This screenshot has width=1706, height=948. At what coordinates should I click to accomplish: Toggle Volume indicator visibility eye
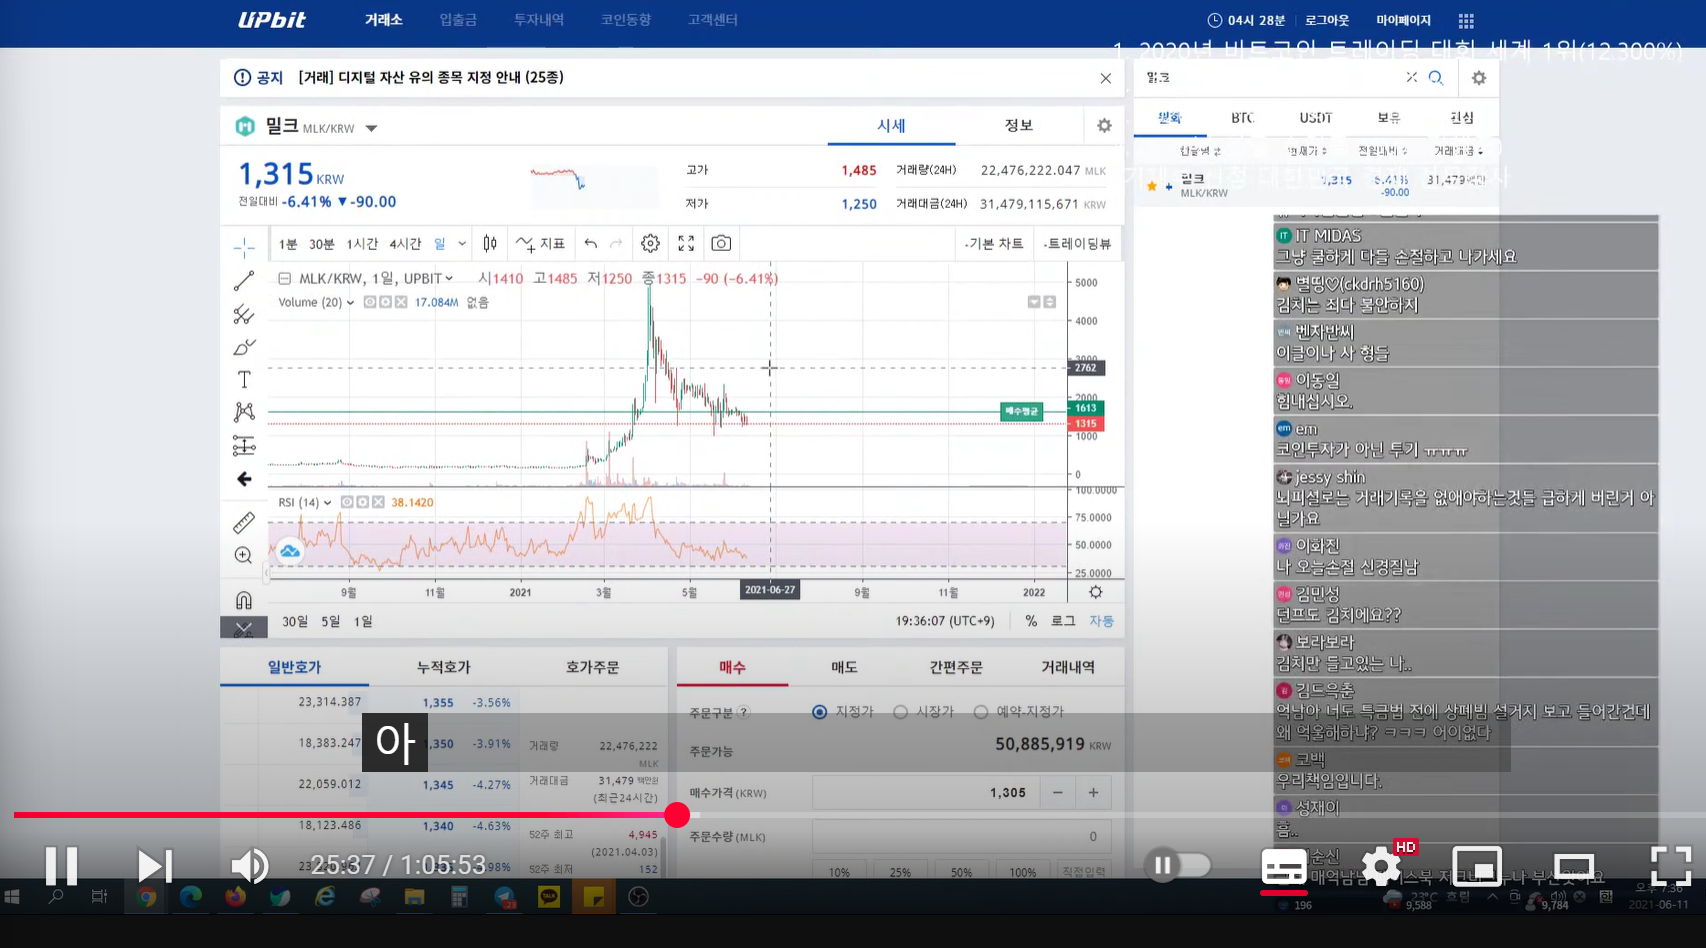point(369,302)
